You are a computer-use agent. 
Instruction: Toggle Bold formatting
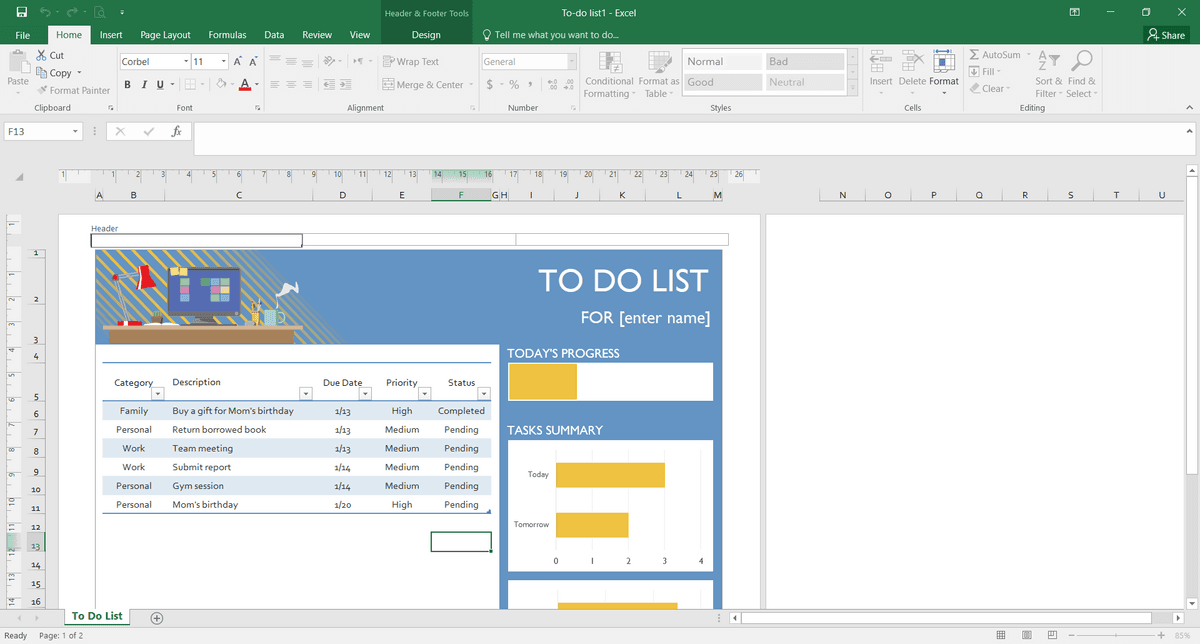click(128, 85)
